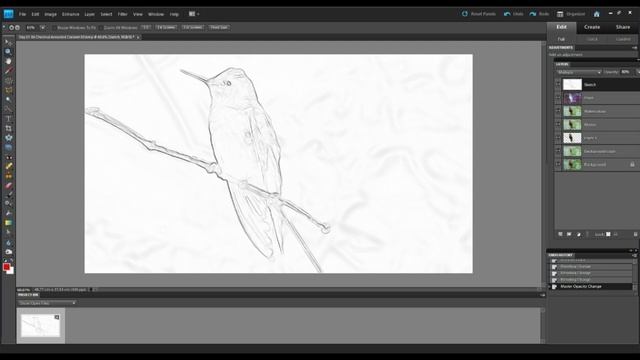Image resolution: width=640 pixels, height=360 pixels.
Task: Hide the Sketch layer
Action: (x=558, y=84)
